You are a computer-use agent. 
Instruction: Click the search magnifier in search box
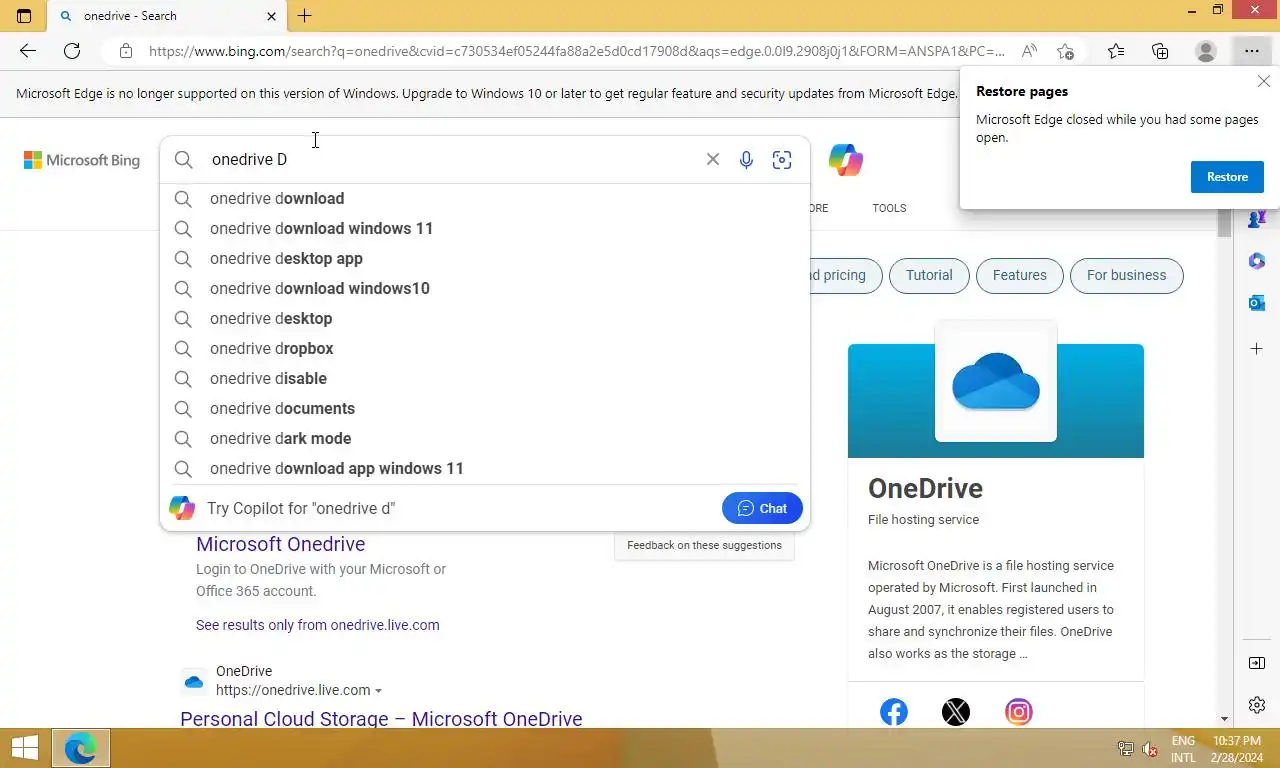tap(184, 160)
